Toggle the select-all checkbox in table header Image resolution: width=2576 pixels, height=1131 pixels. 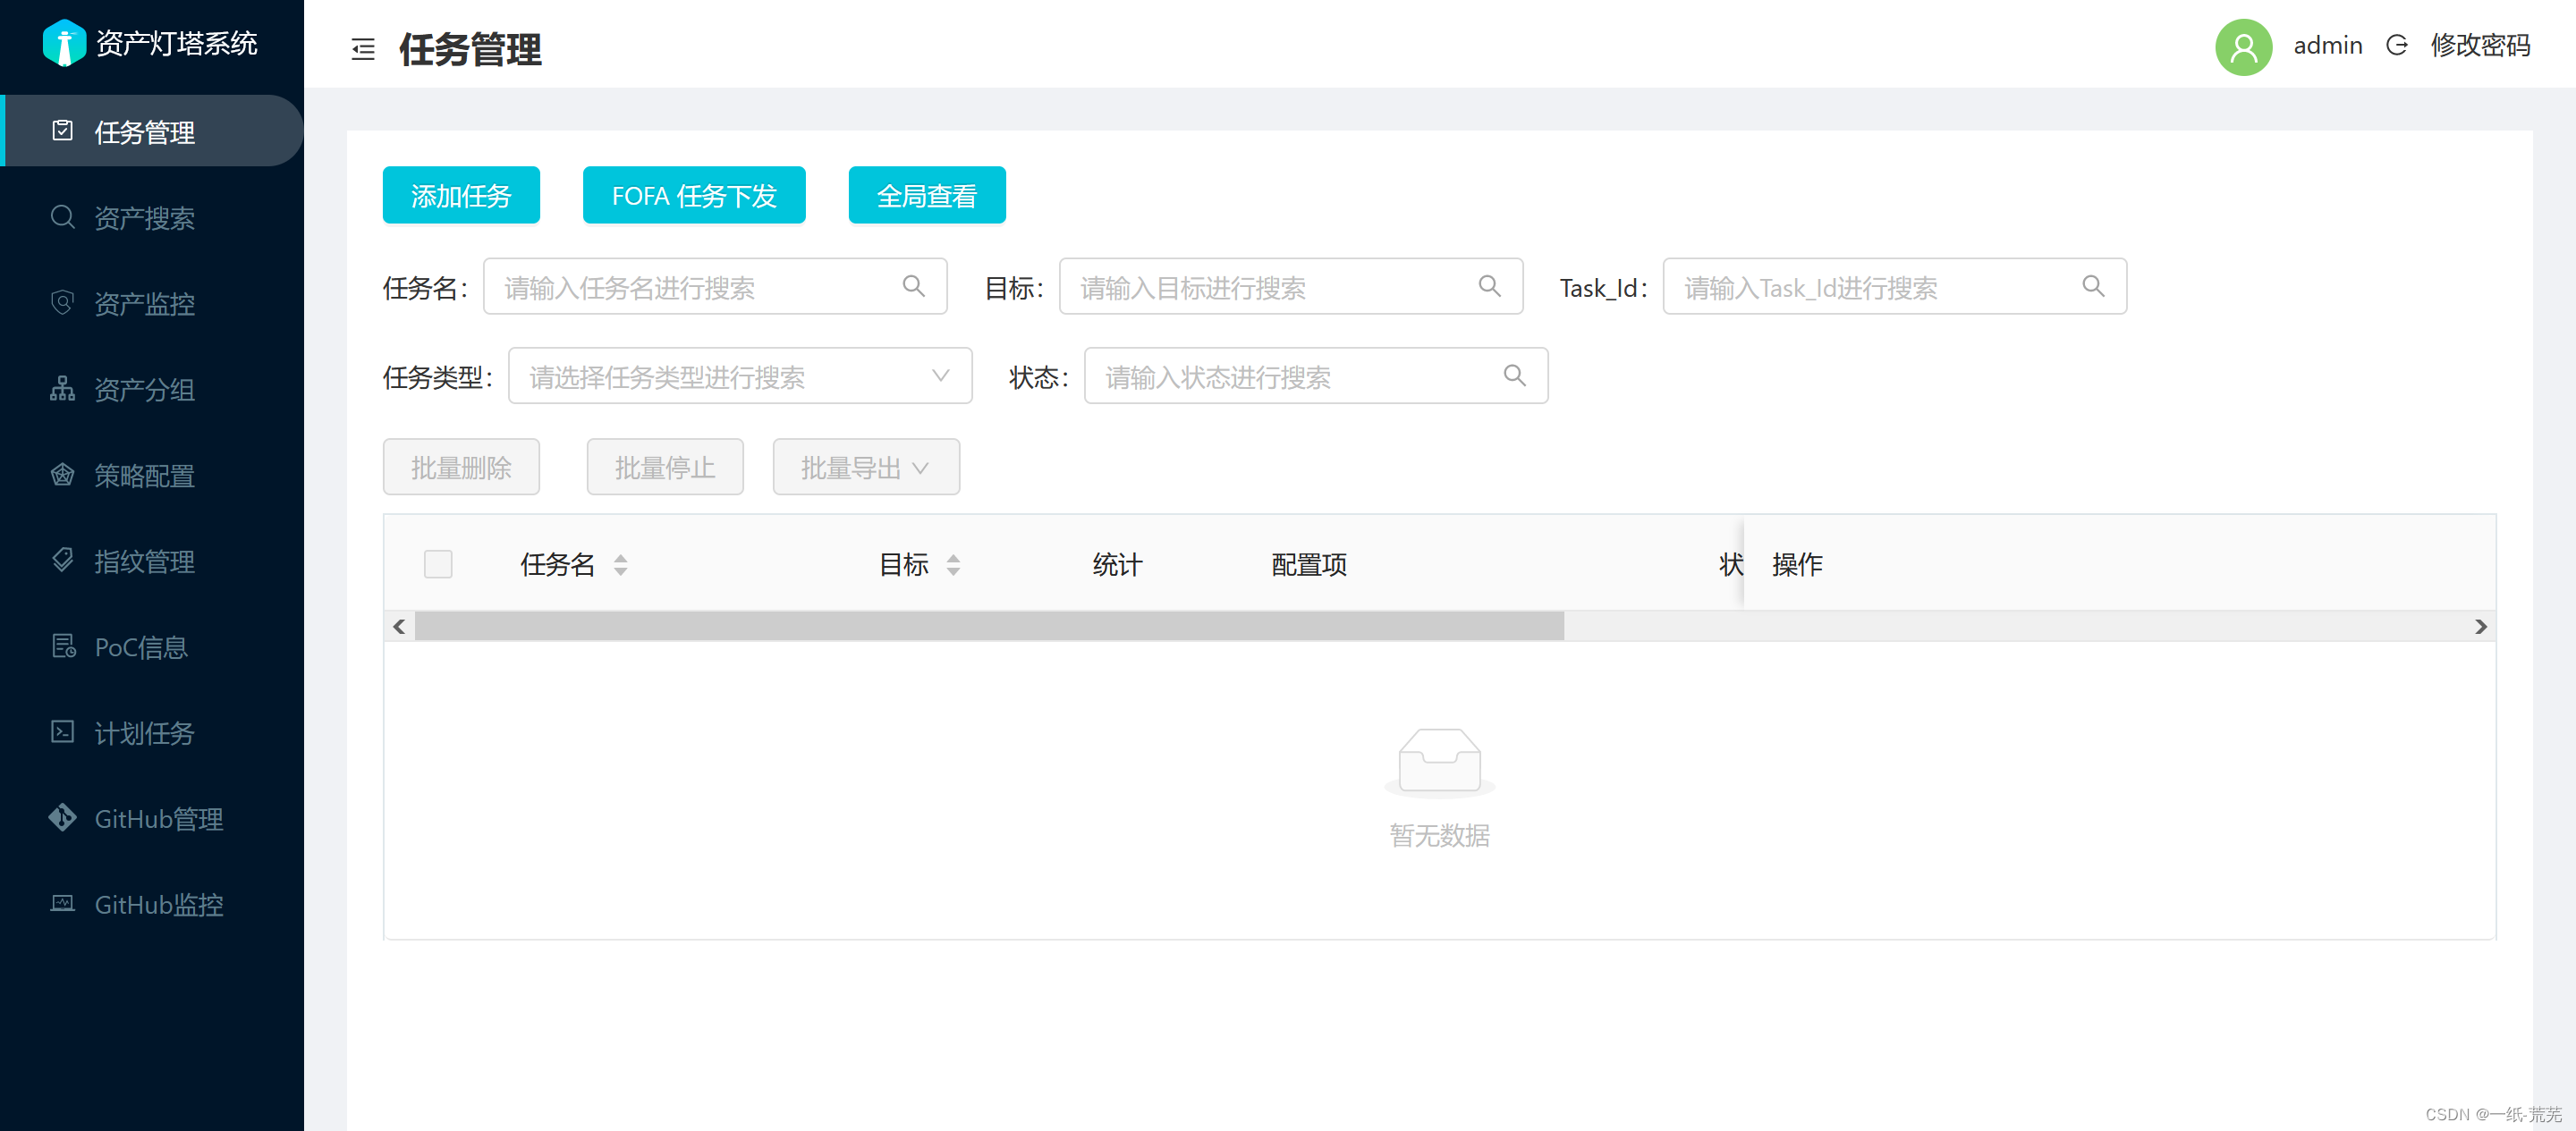coord(438,564)
